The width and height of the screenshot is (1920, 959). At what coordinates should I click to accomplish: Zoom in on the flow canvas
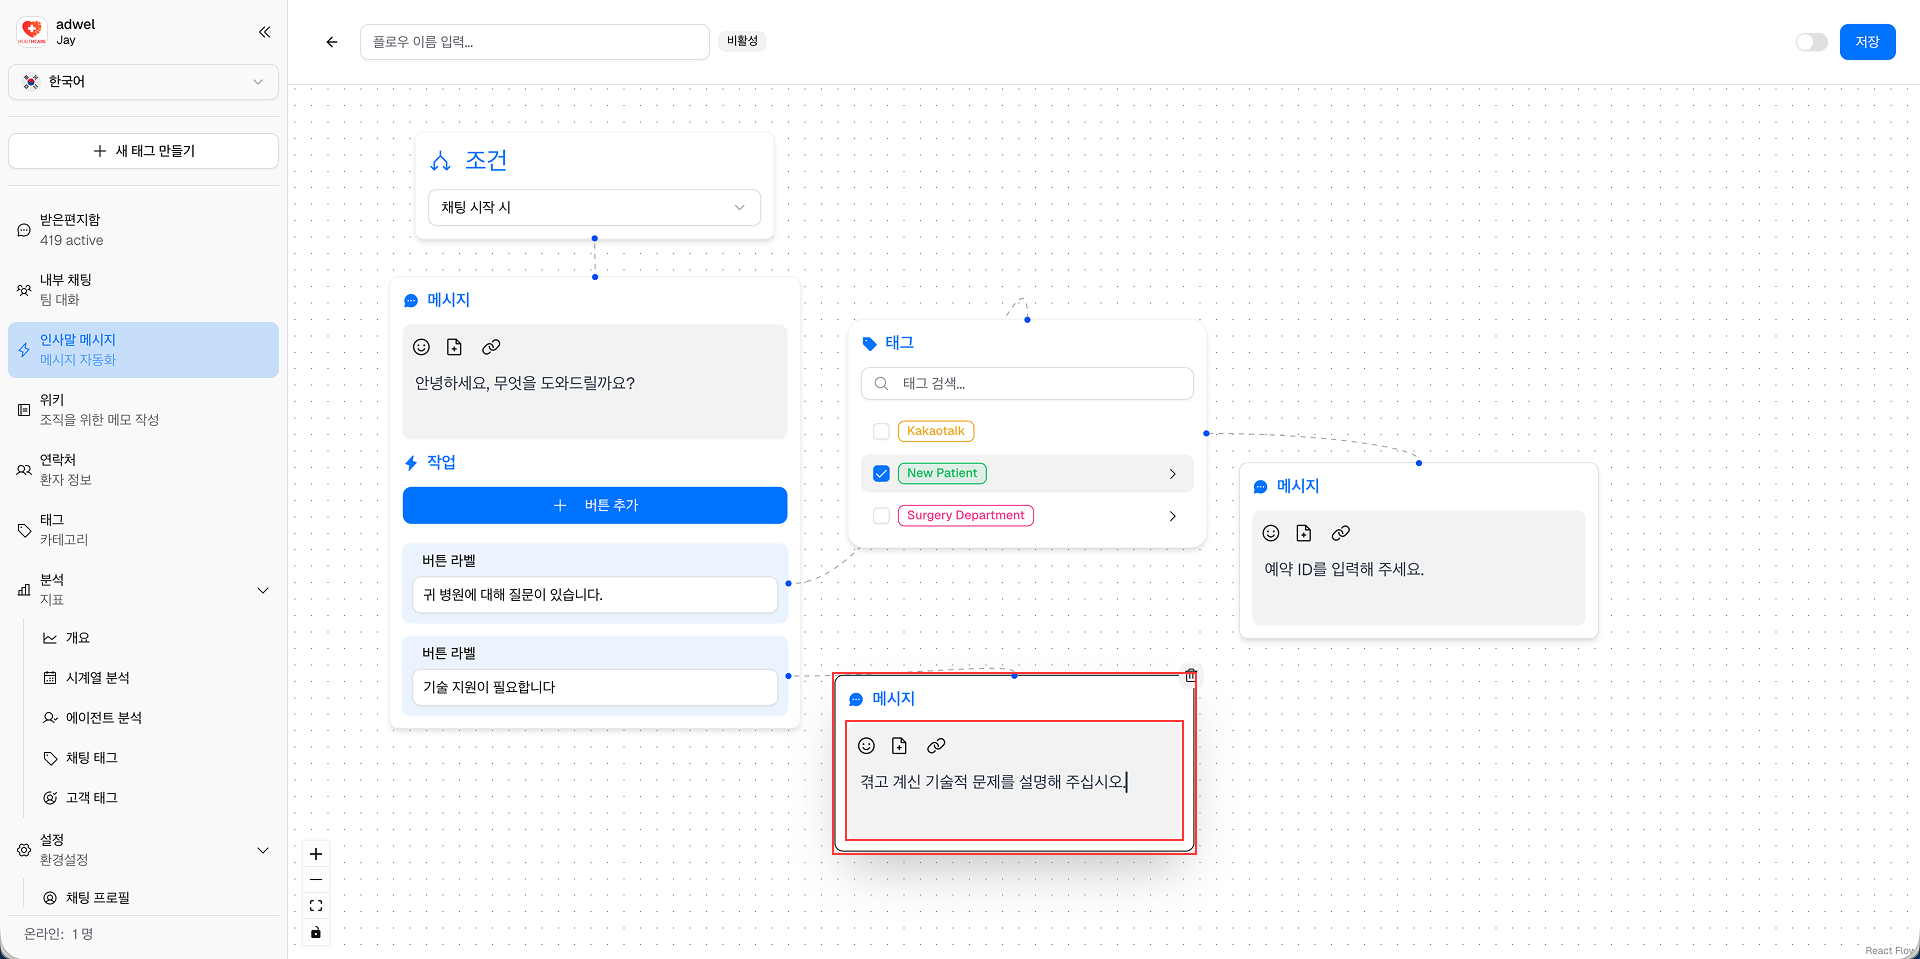(x=316, y=854)
